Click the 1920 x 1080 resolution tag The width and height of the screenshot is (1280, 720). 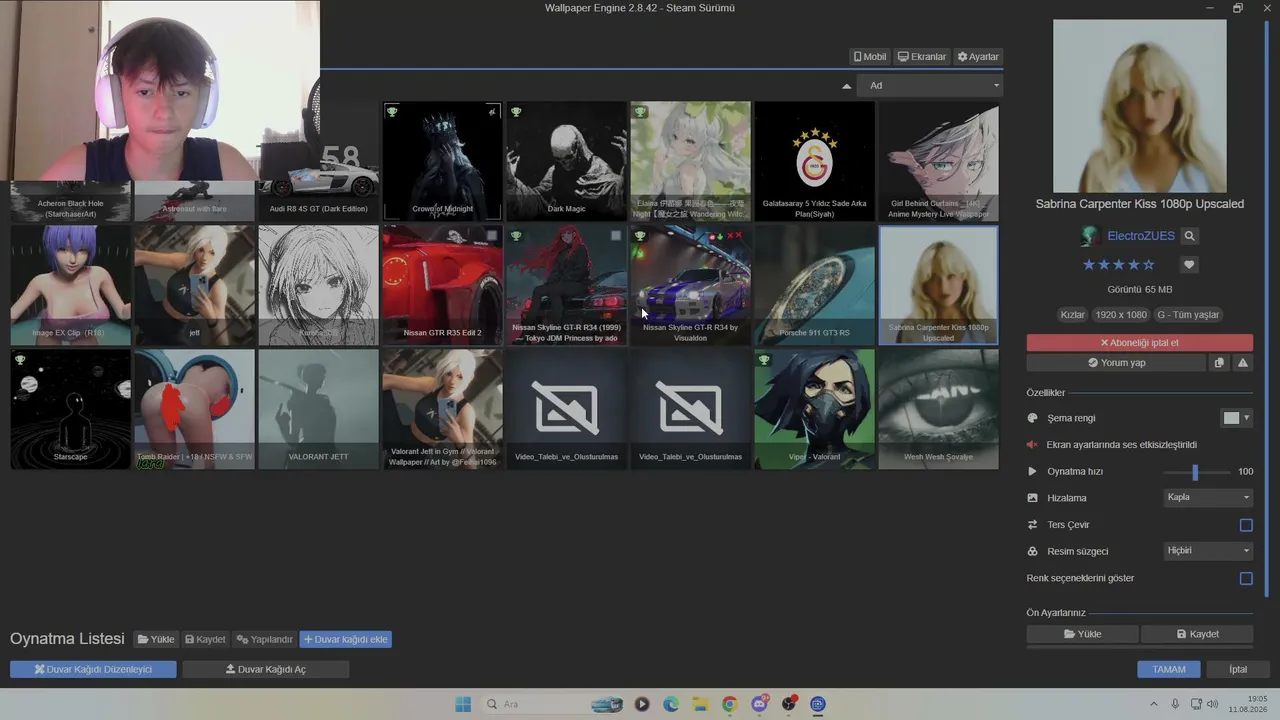[x=1121, y=315]
